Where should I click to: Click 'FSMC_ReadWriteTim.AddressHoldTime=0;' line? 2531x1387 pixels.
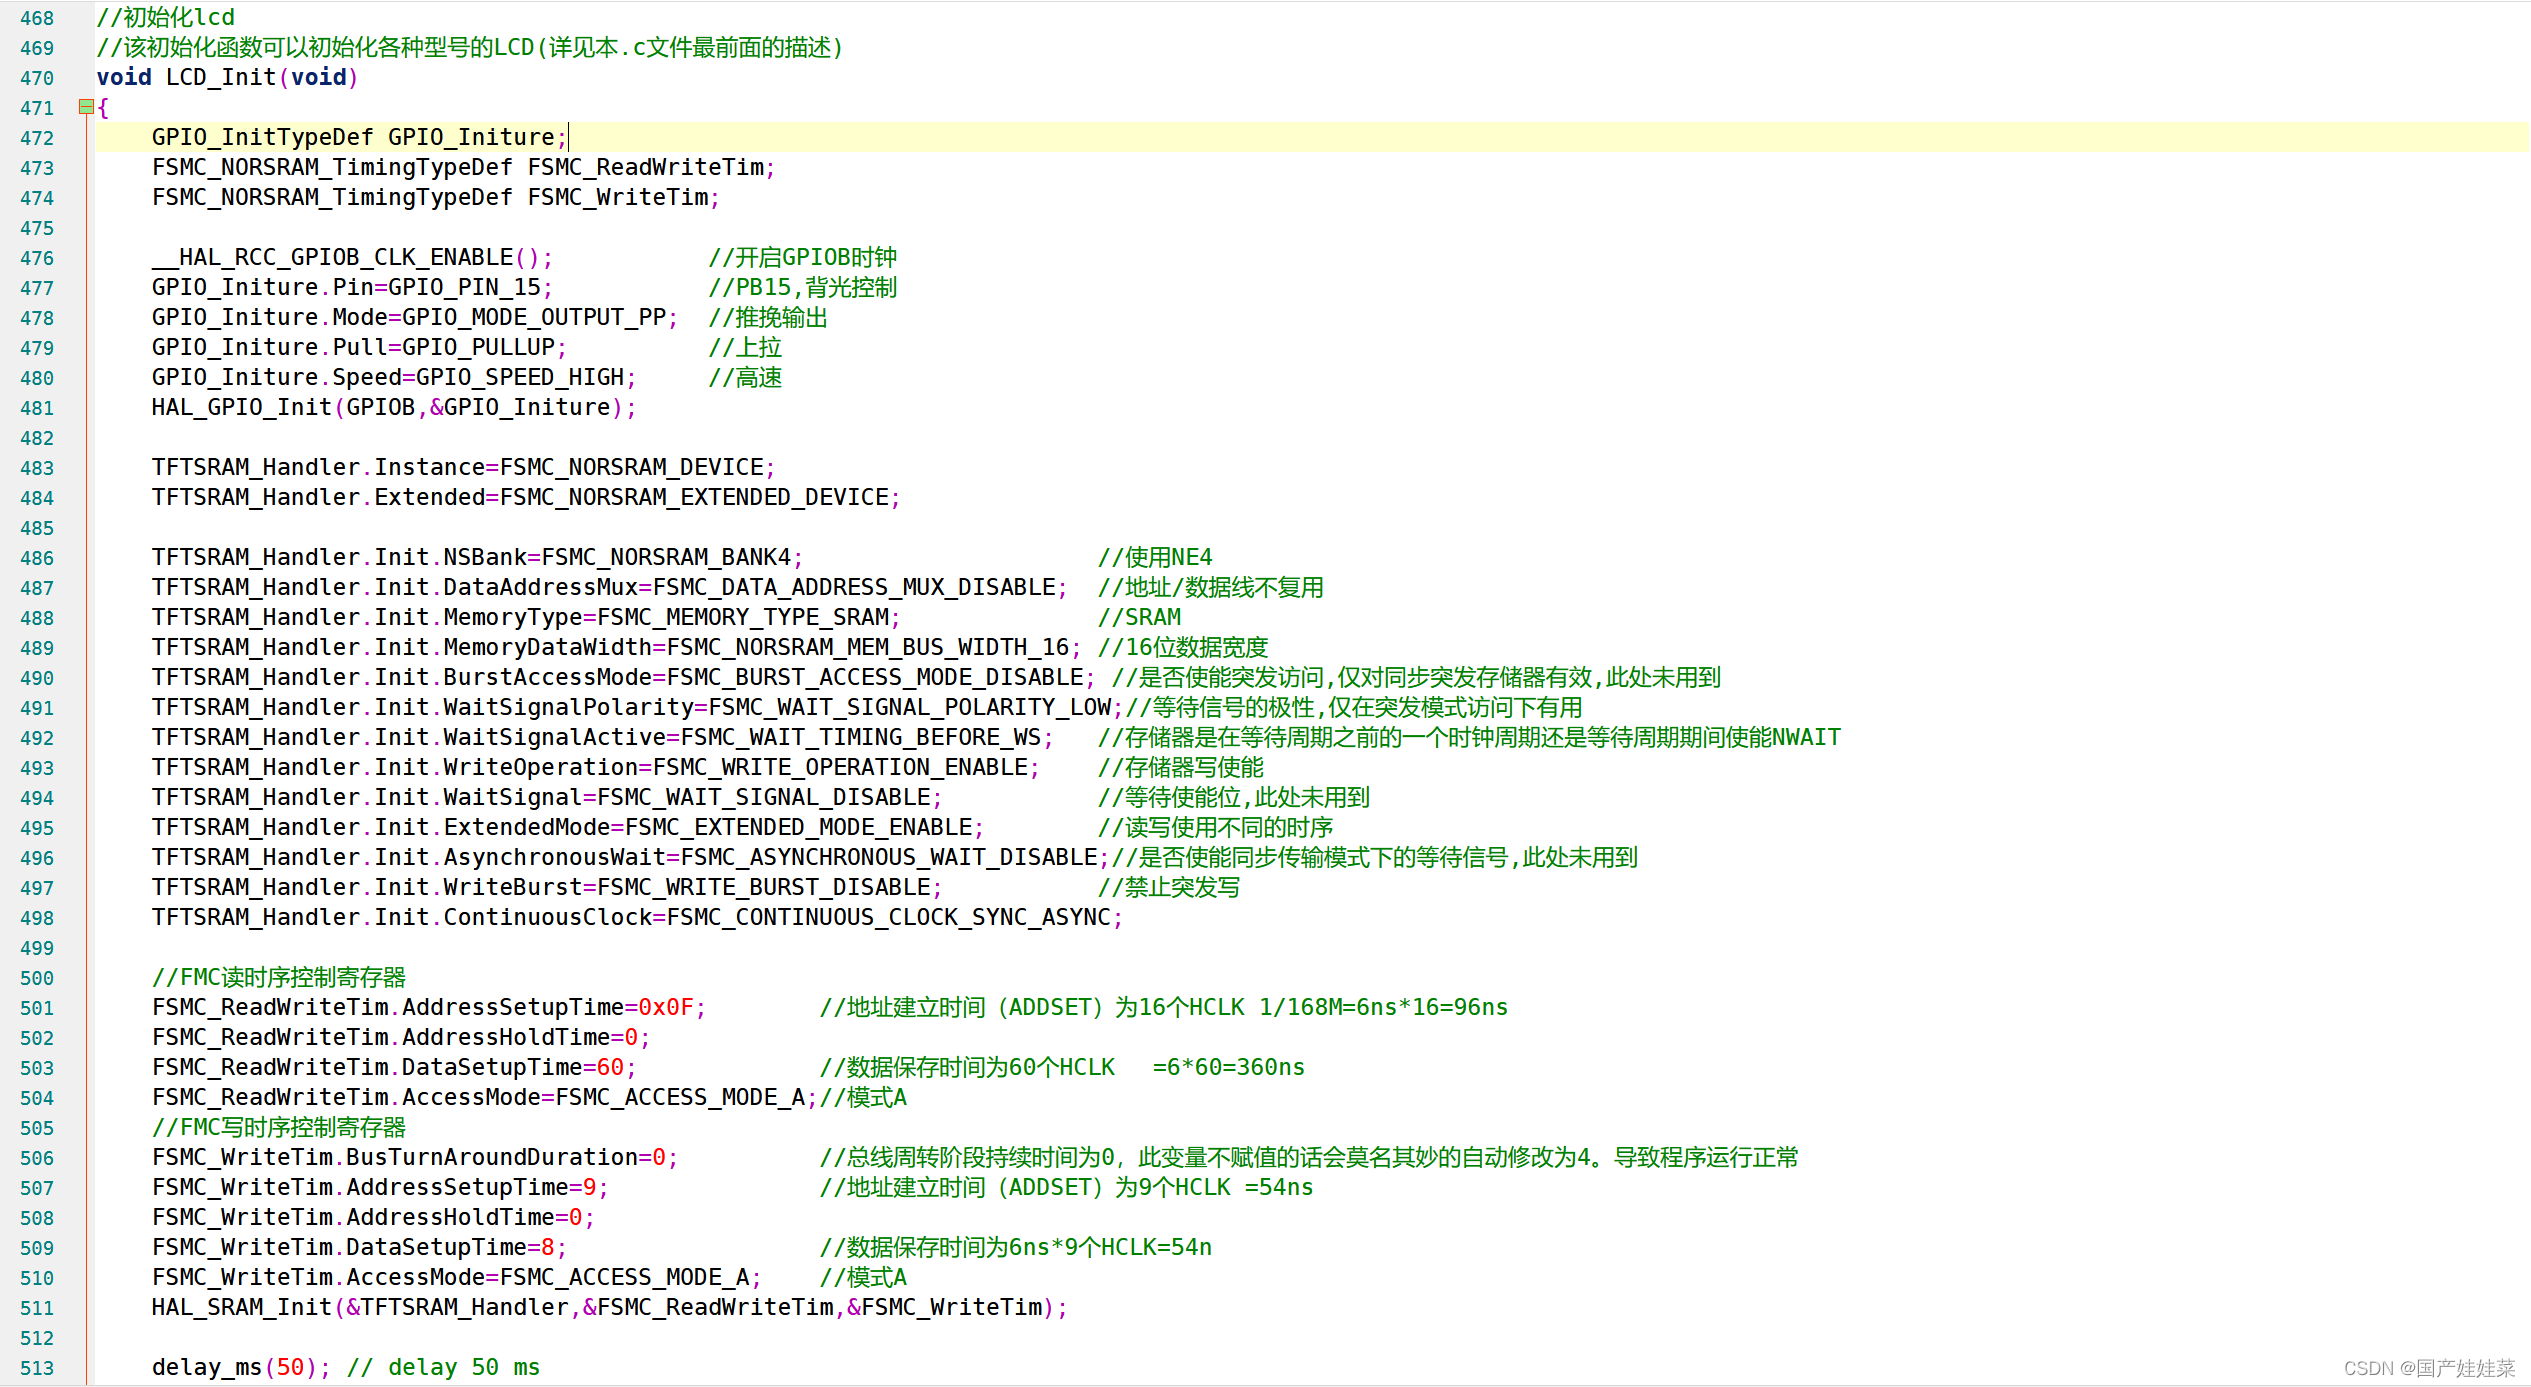pos(401,1037)
